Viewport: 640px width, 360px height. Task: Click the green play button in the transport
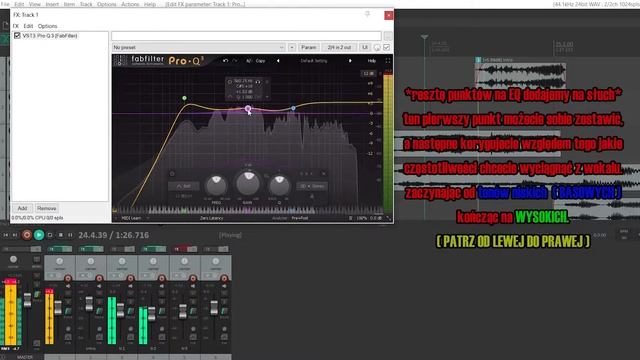tap(39, 235)
